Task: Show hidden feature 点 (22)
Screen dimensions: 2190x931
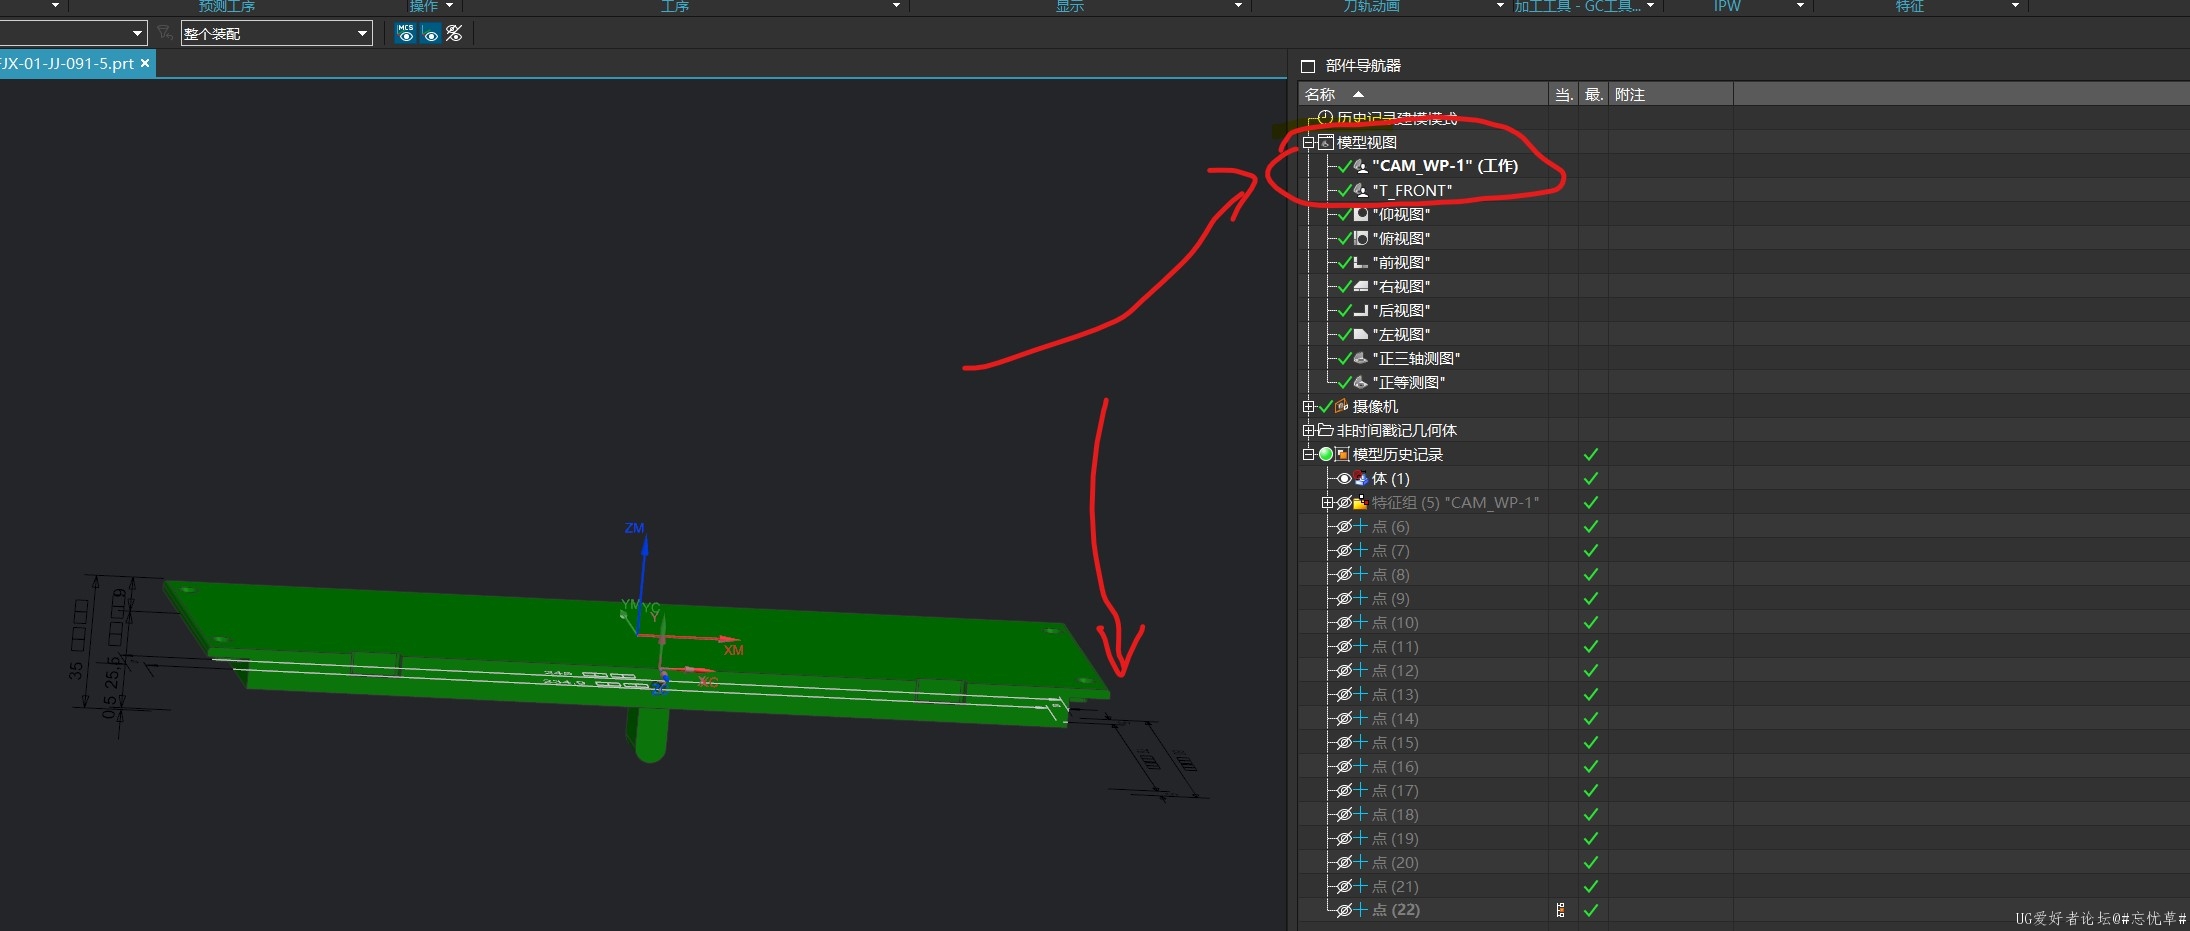Action: point(1344,910)
